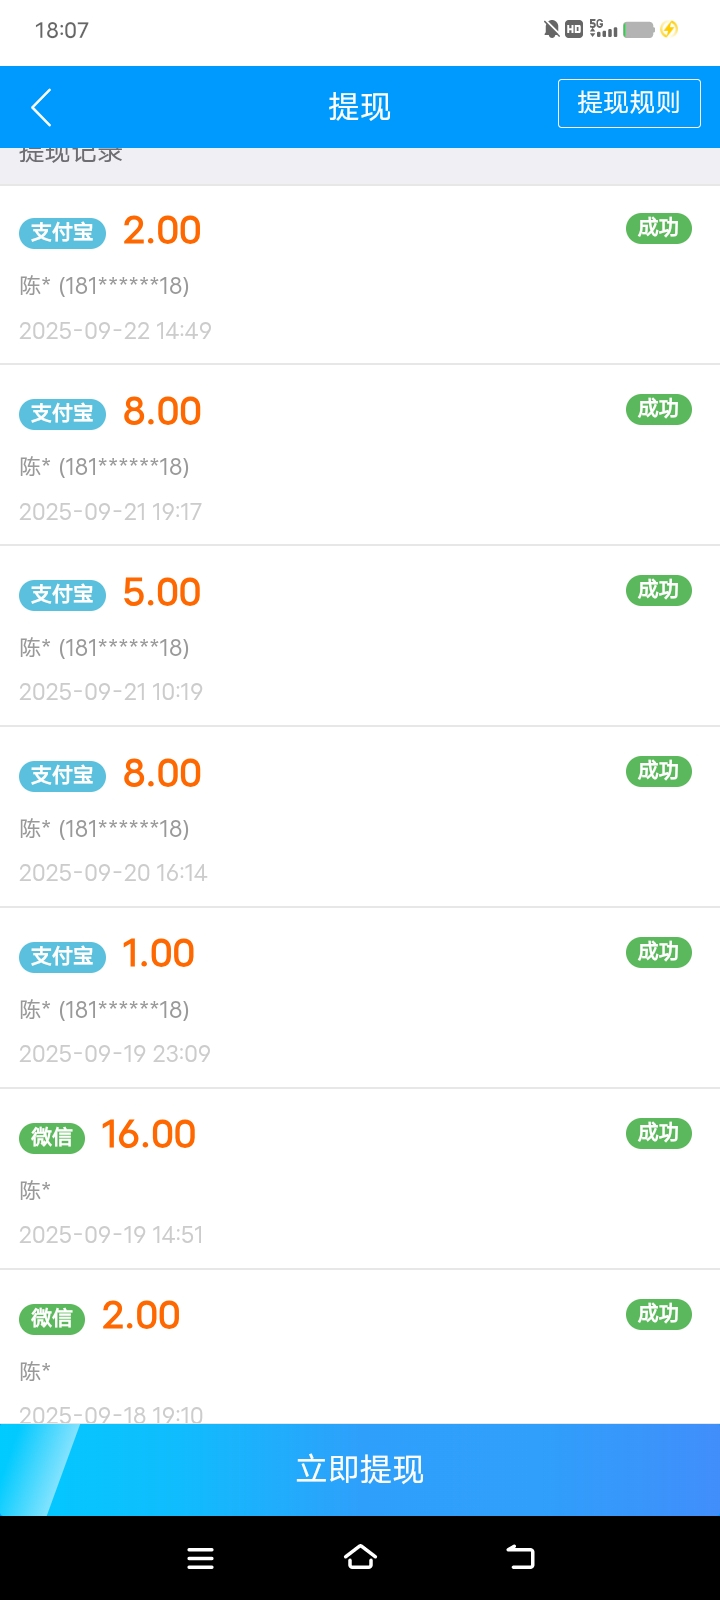
Task: Select the 16.00 withdrawal amount
Action: 148,1134
